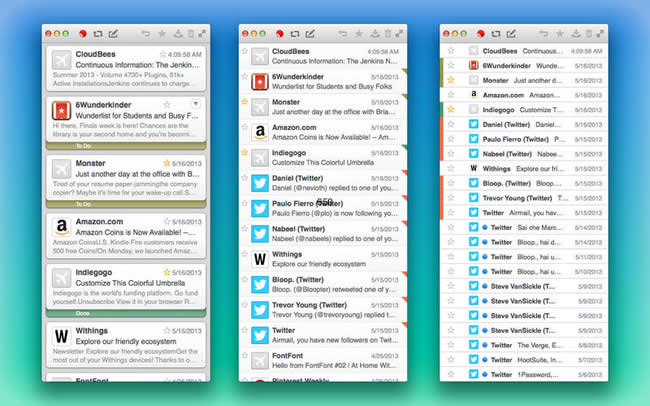Refresh mail in the card-view window toolbar
650x406 pixels.
coord(98,34)
